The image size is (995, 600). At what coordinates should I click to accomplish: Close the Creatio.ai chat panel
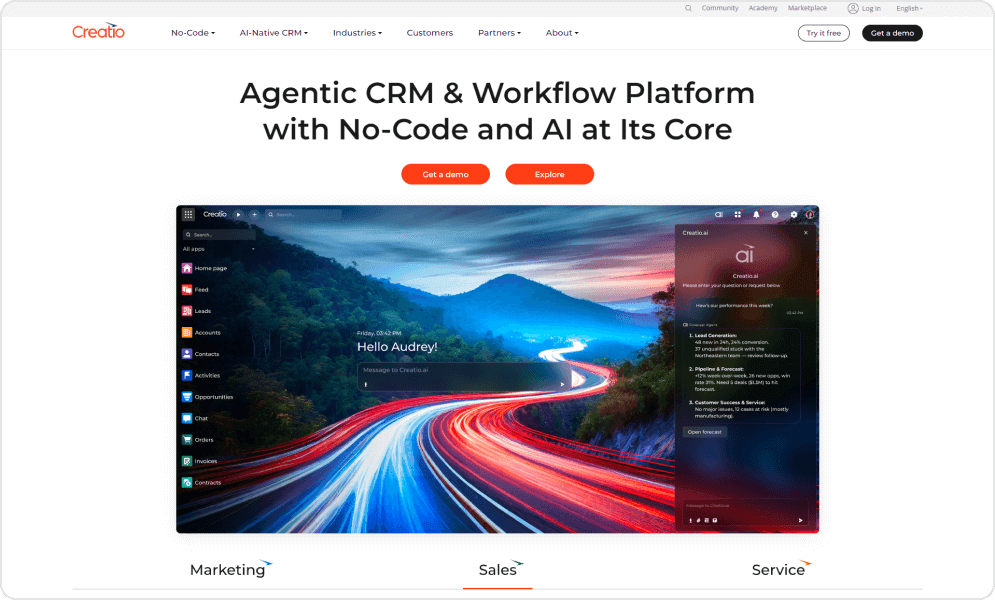[x=806, y=233]
